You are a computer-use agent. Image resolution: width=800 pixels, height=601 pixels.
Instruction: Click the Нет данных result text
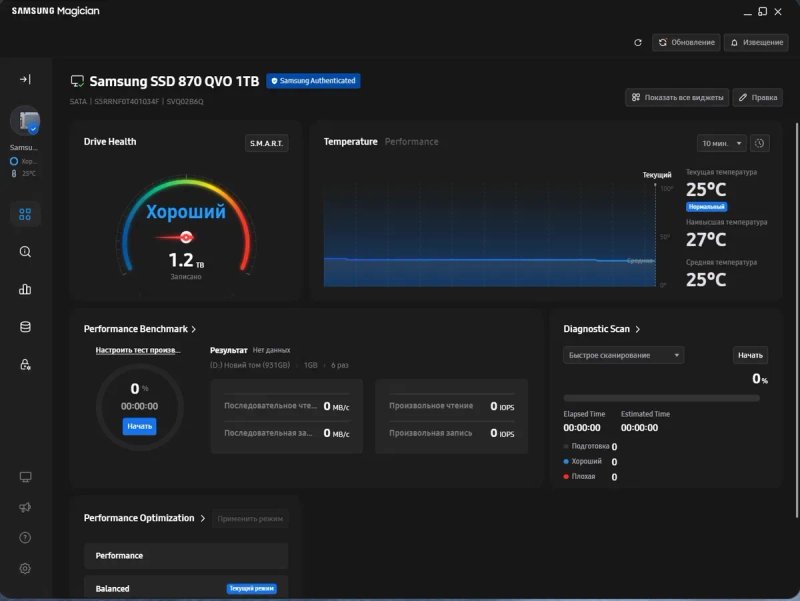271,350
